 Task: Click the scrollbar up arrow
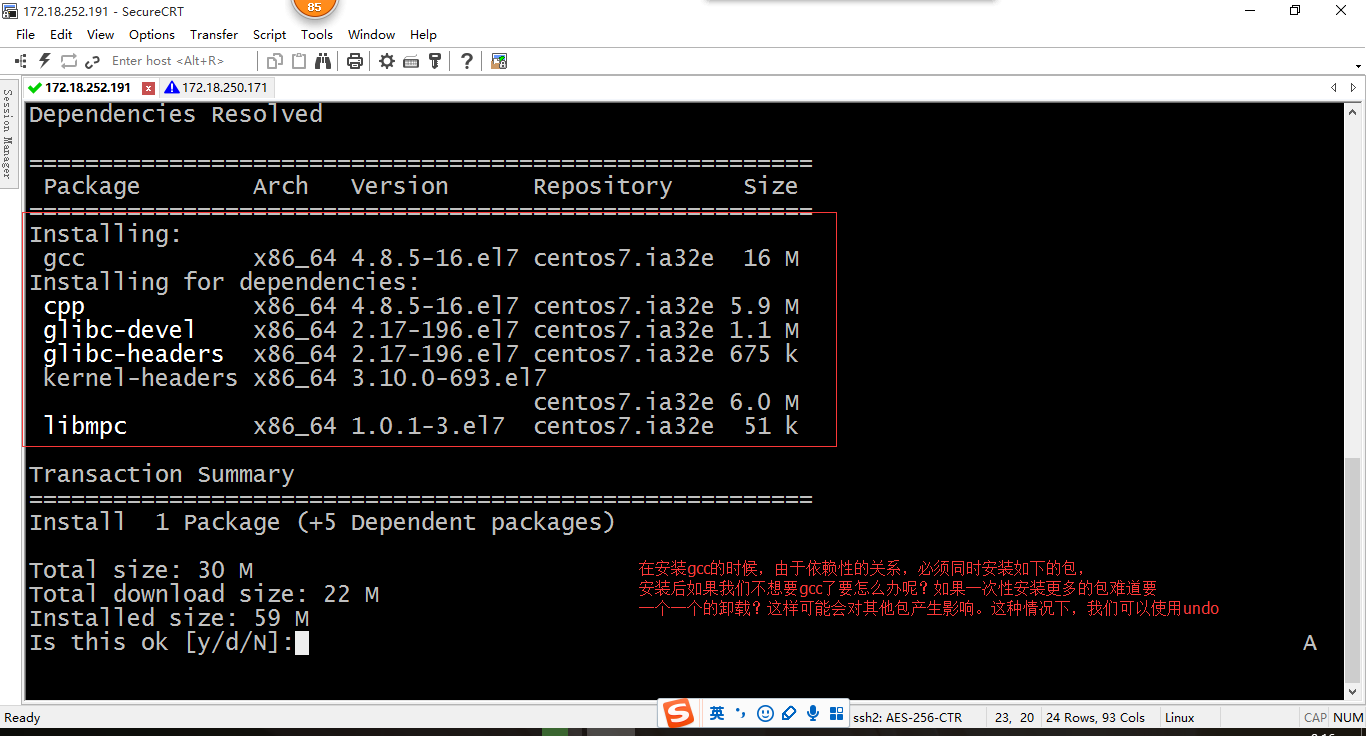tap(1352, 111)
